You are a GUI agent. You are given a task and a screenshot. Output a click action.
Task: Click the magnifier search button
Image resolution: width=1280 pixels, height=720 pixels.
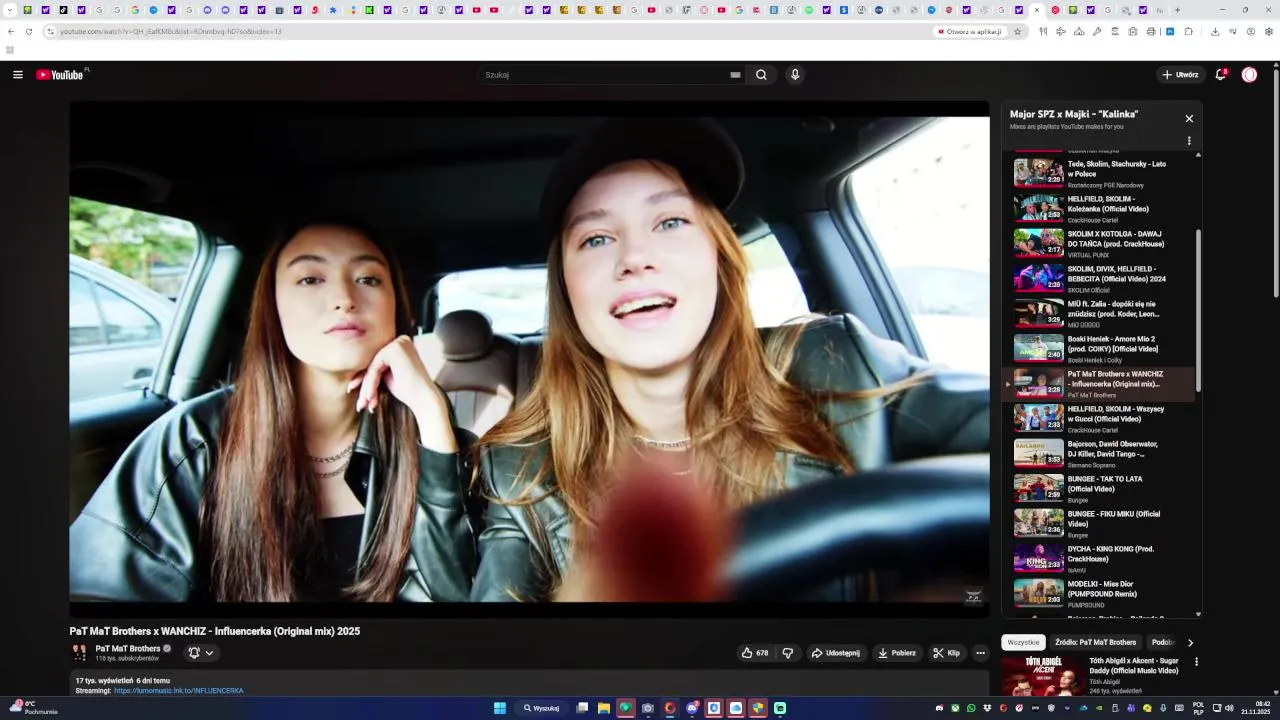tap(761, 75)
